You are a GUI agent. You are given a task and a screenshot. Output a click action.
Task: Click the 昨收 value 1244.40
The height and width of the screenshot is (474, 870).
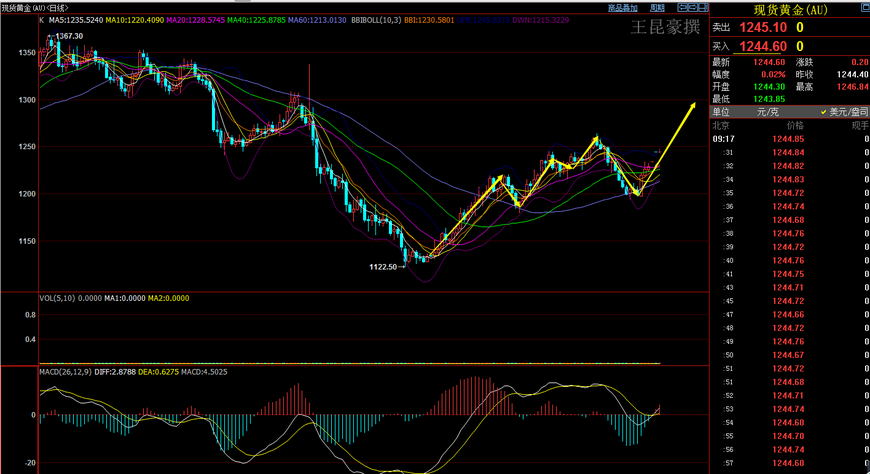(853, 74)
